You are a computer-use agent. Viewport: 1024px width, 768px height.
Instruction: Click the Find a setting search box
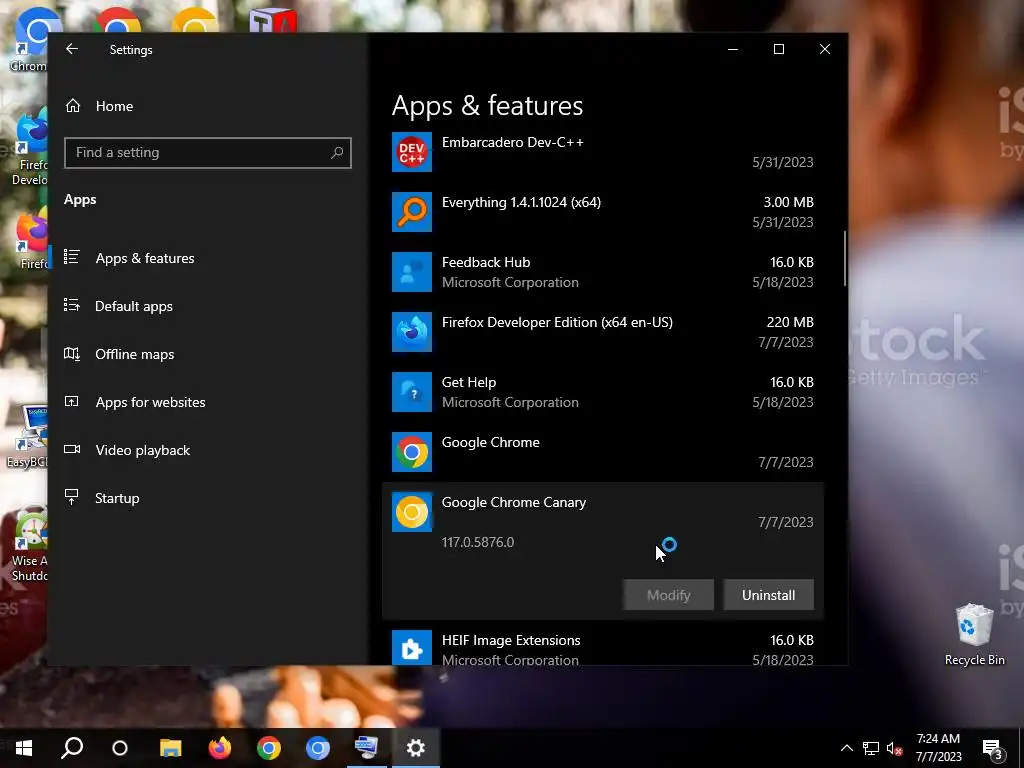(208, 153)
